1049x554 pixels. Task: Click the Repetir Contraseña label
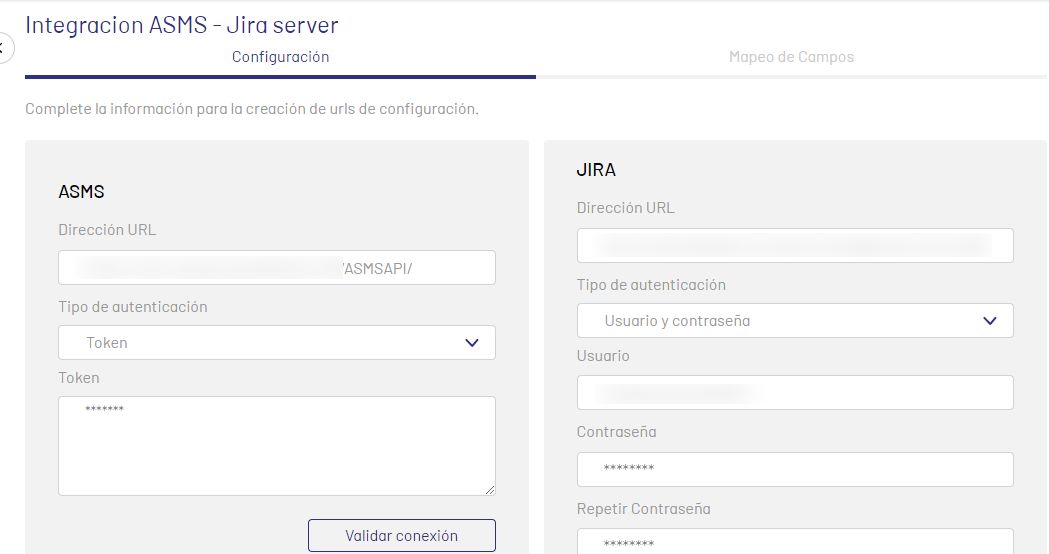pos(644,509)
